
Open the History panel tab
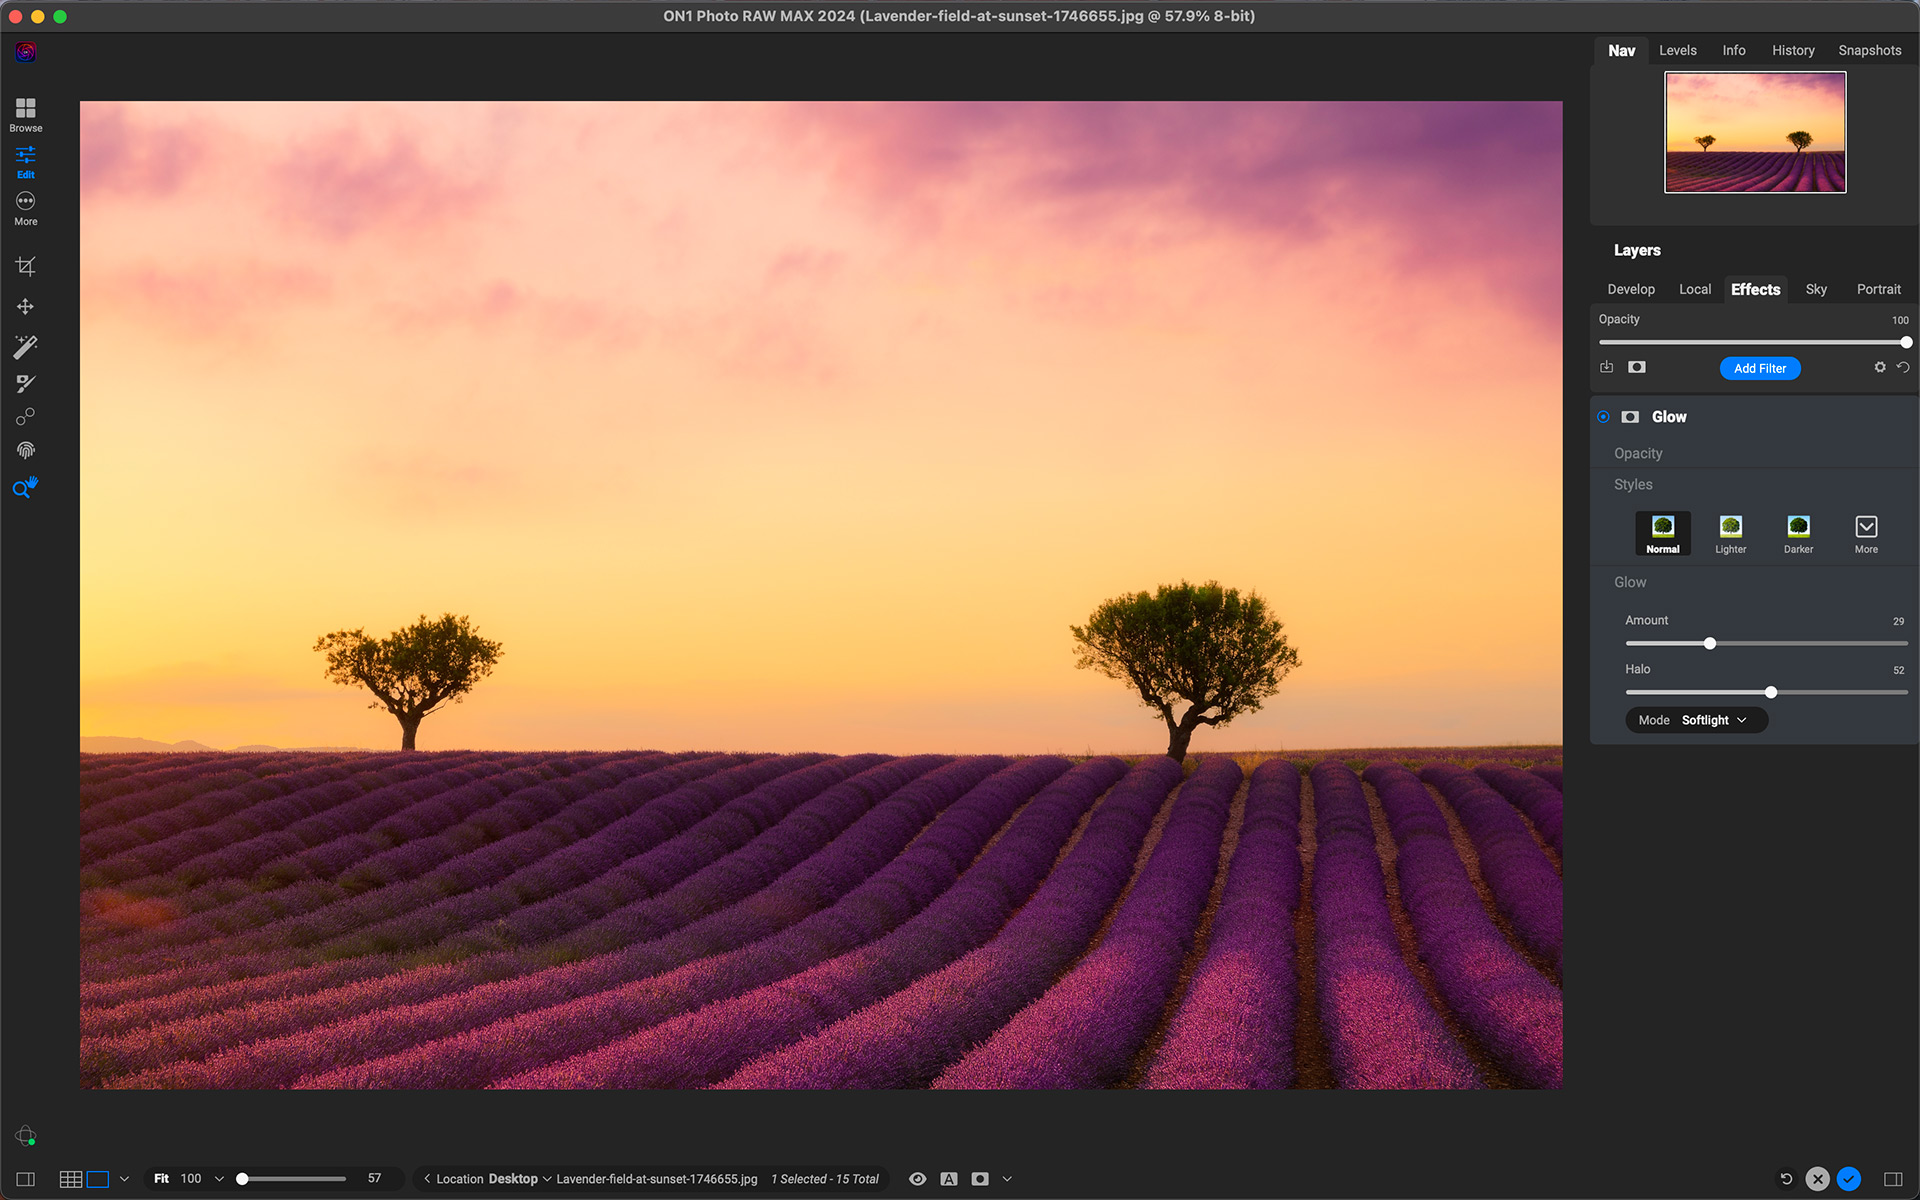pyautogui.click(x=1793, y=49)
